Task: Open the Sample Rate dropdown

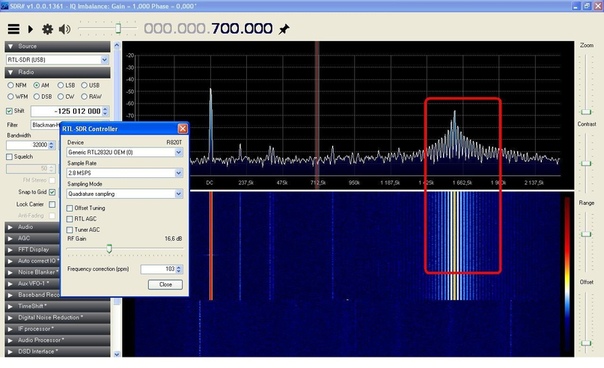Action: pos(124,173)
